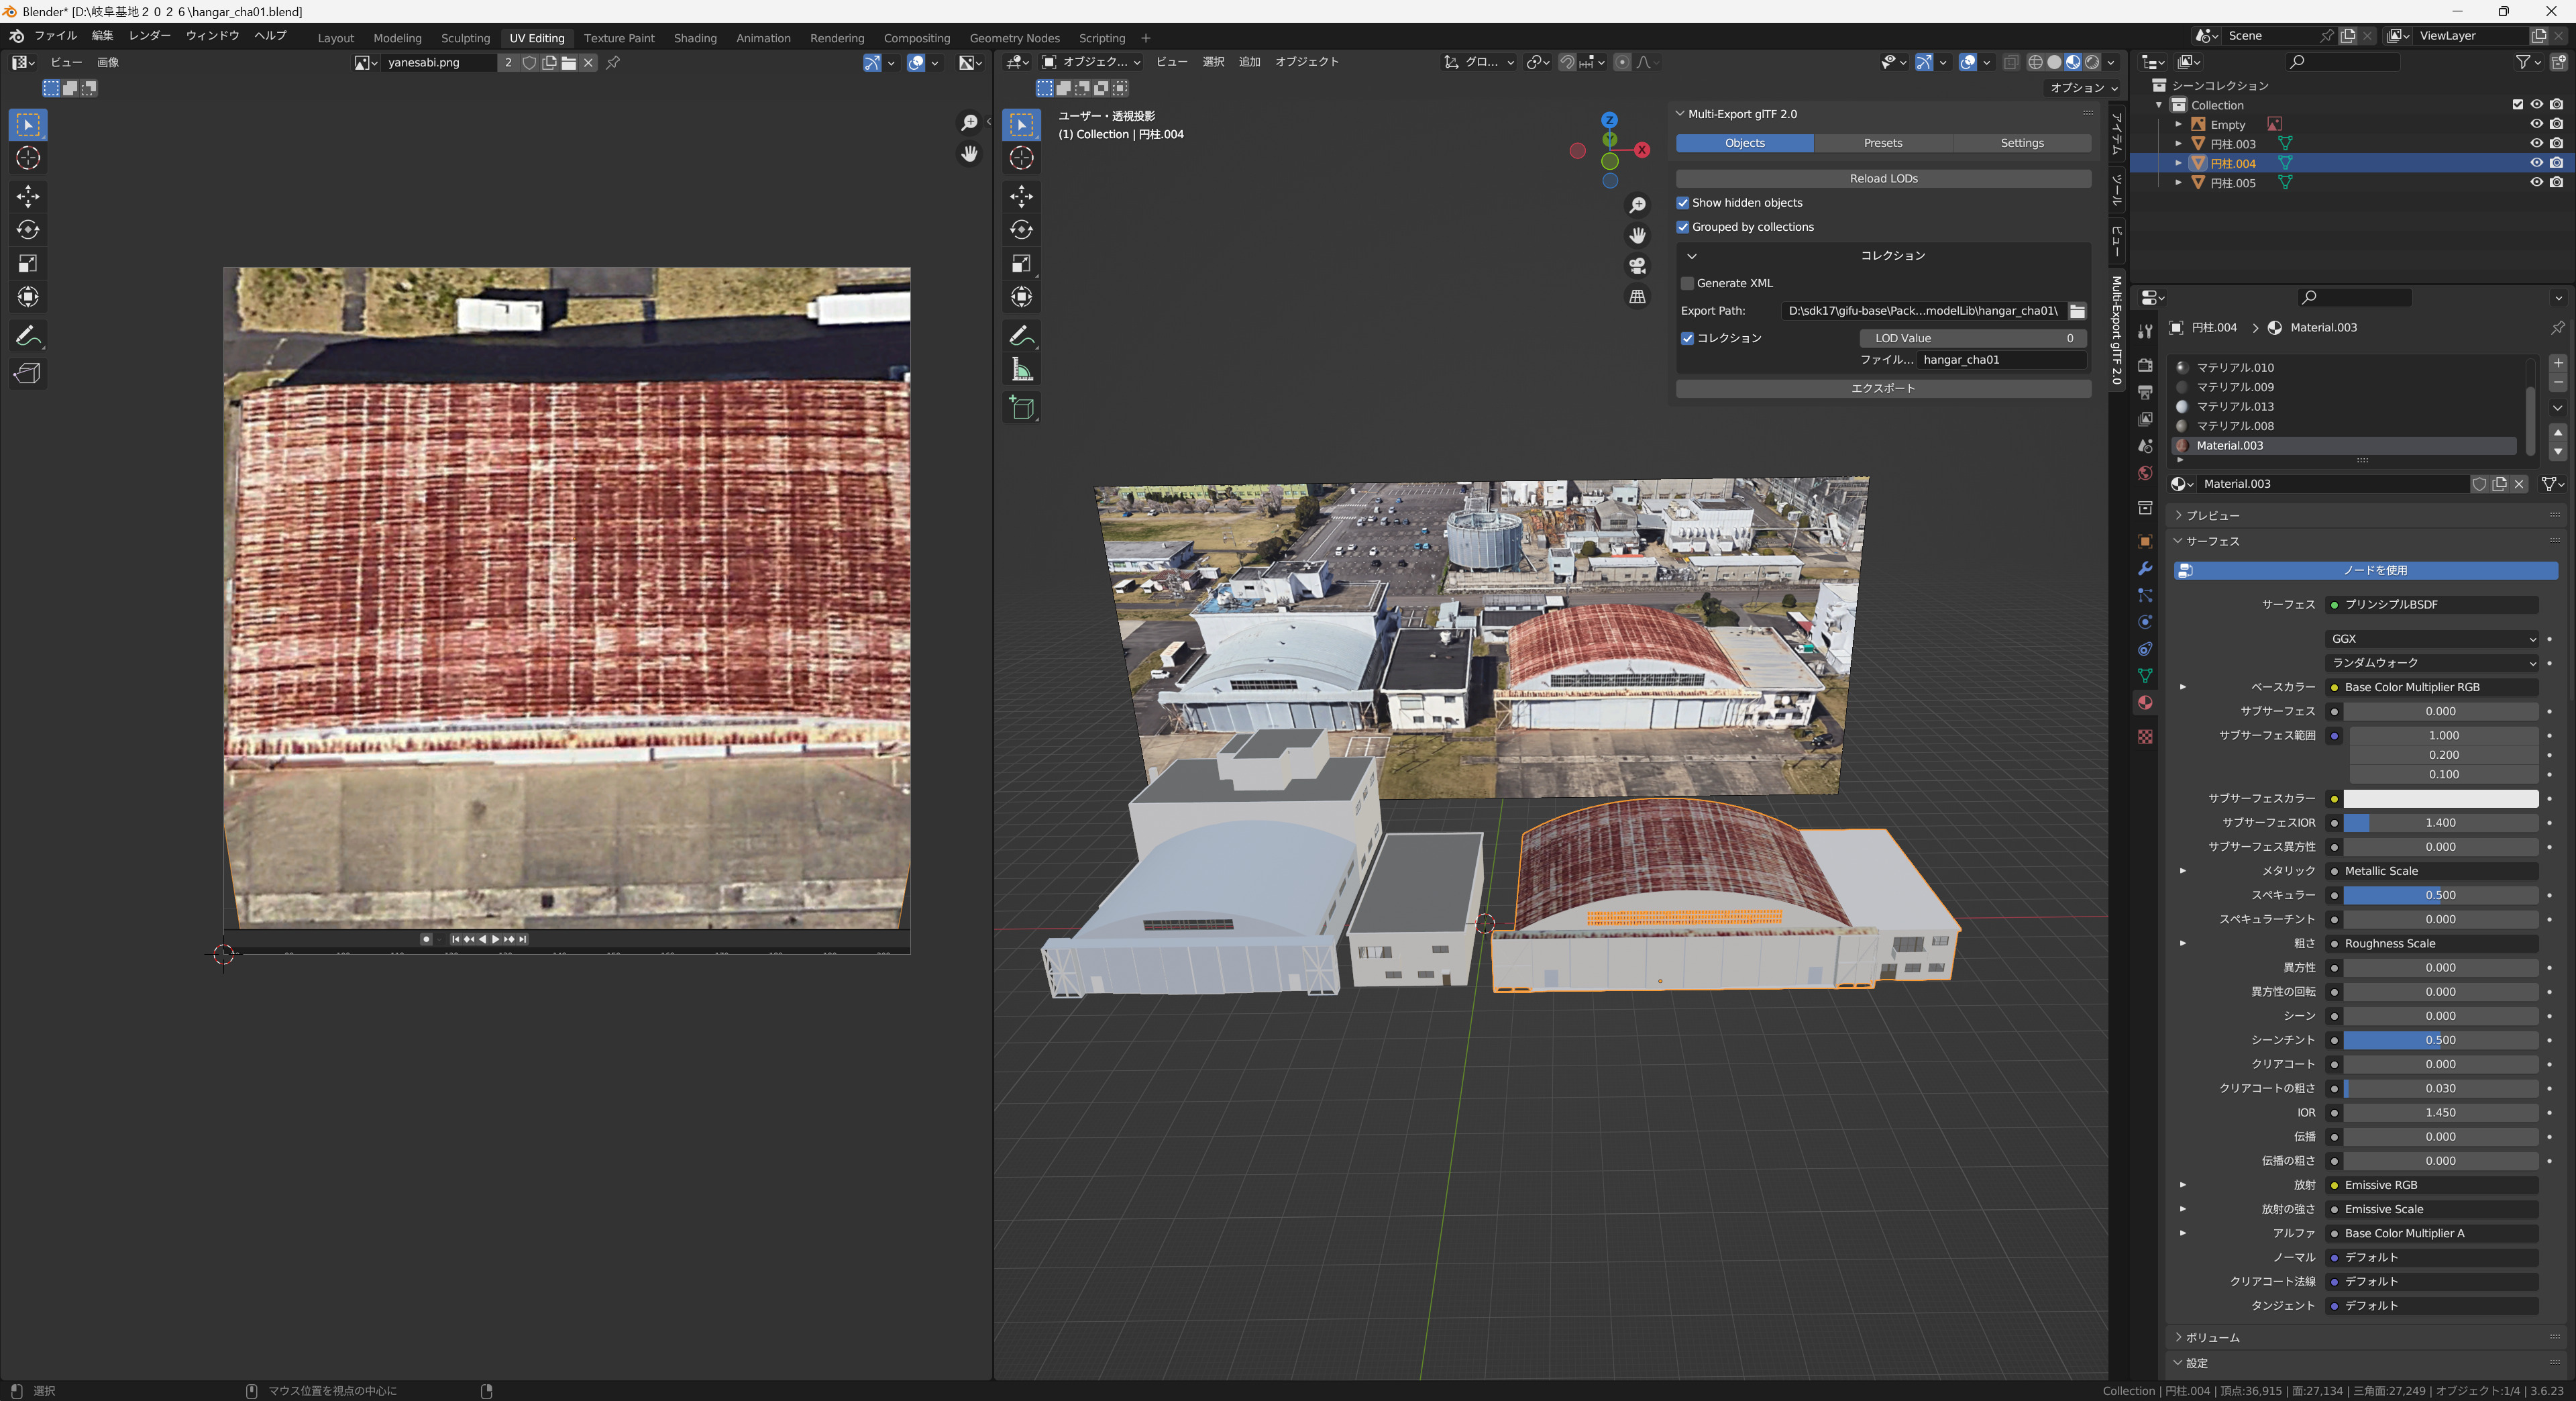Expand the Empty object in outliner
Image resolution: width=2576 pixels, height=1401 pixels.
[2178, 124]
